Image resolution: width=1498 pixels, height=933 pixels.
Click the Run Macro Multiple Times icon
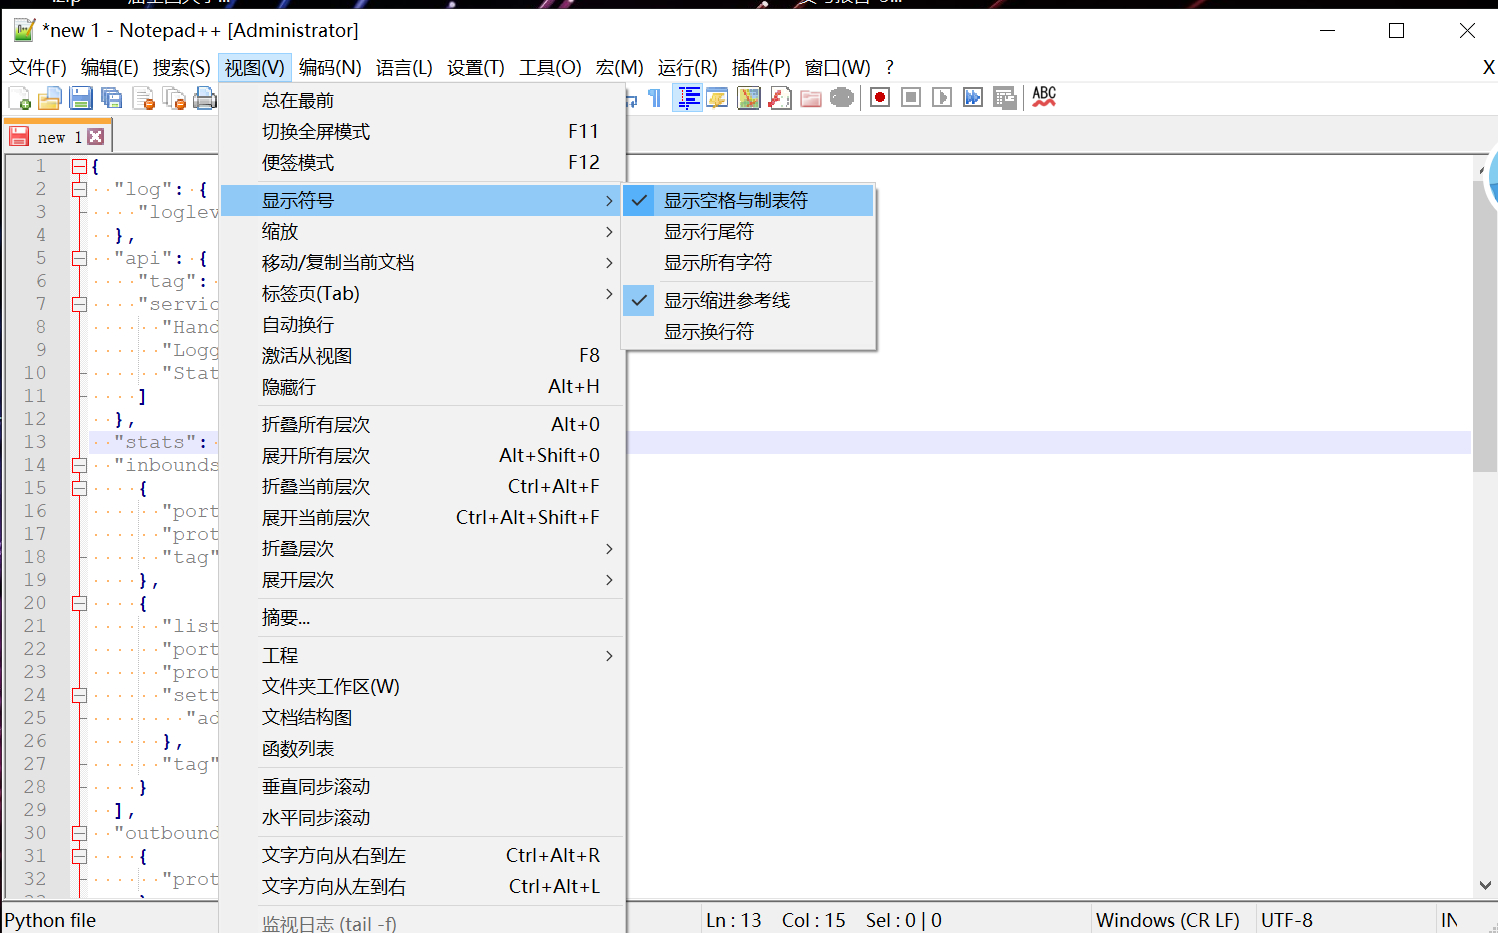(973, 98)
